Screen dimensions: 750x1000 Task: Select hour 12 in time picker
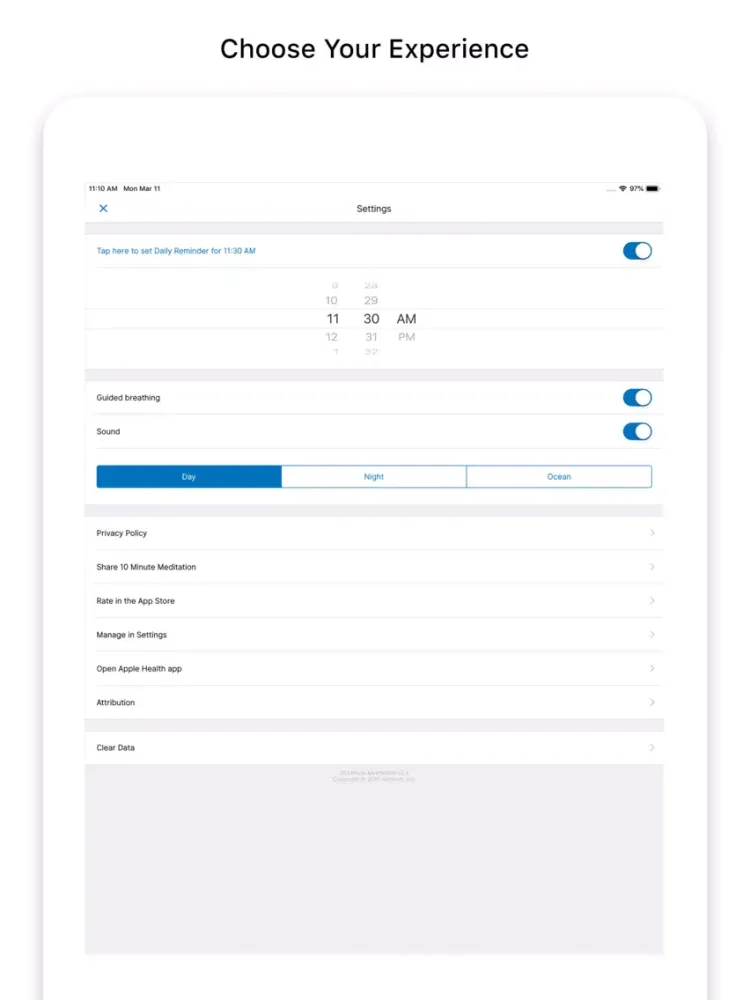332,337
